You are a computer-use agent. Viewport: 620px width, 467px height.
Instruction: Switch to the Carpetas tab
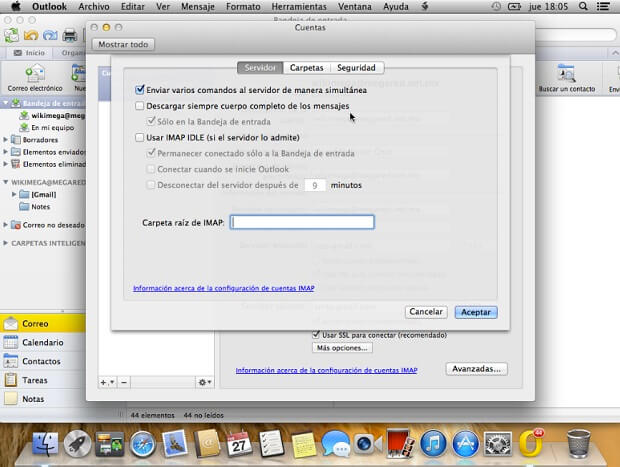click(306, 68)
